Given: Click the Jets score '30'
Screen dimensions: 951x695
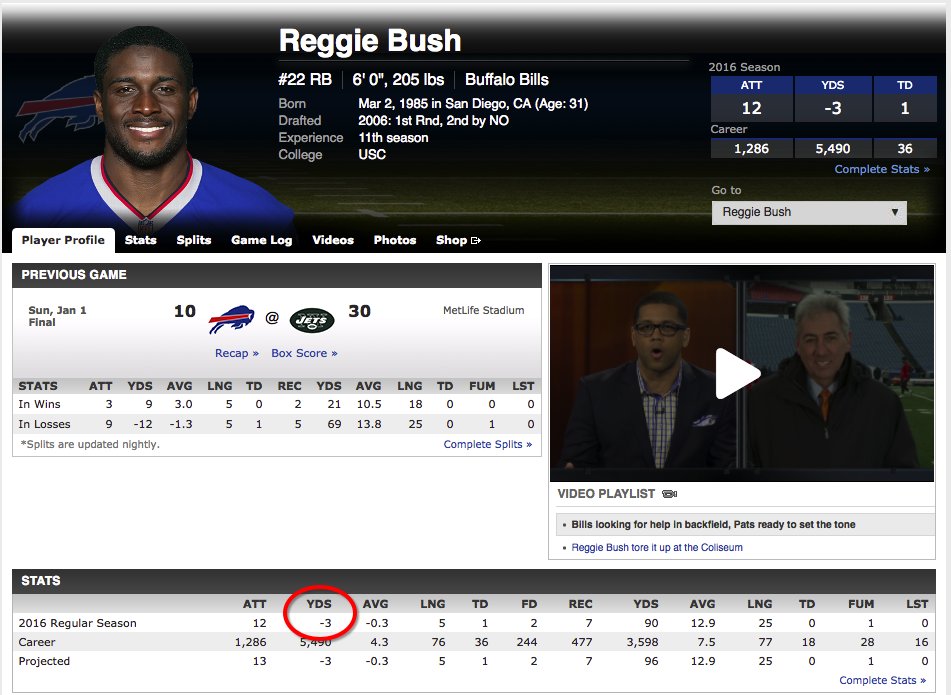Looking at the screenshot, I should (x=360, y=311).
